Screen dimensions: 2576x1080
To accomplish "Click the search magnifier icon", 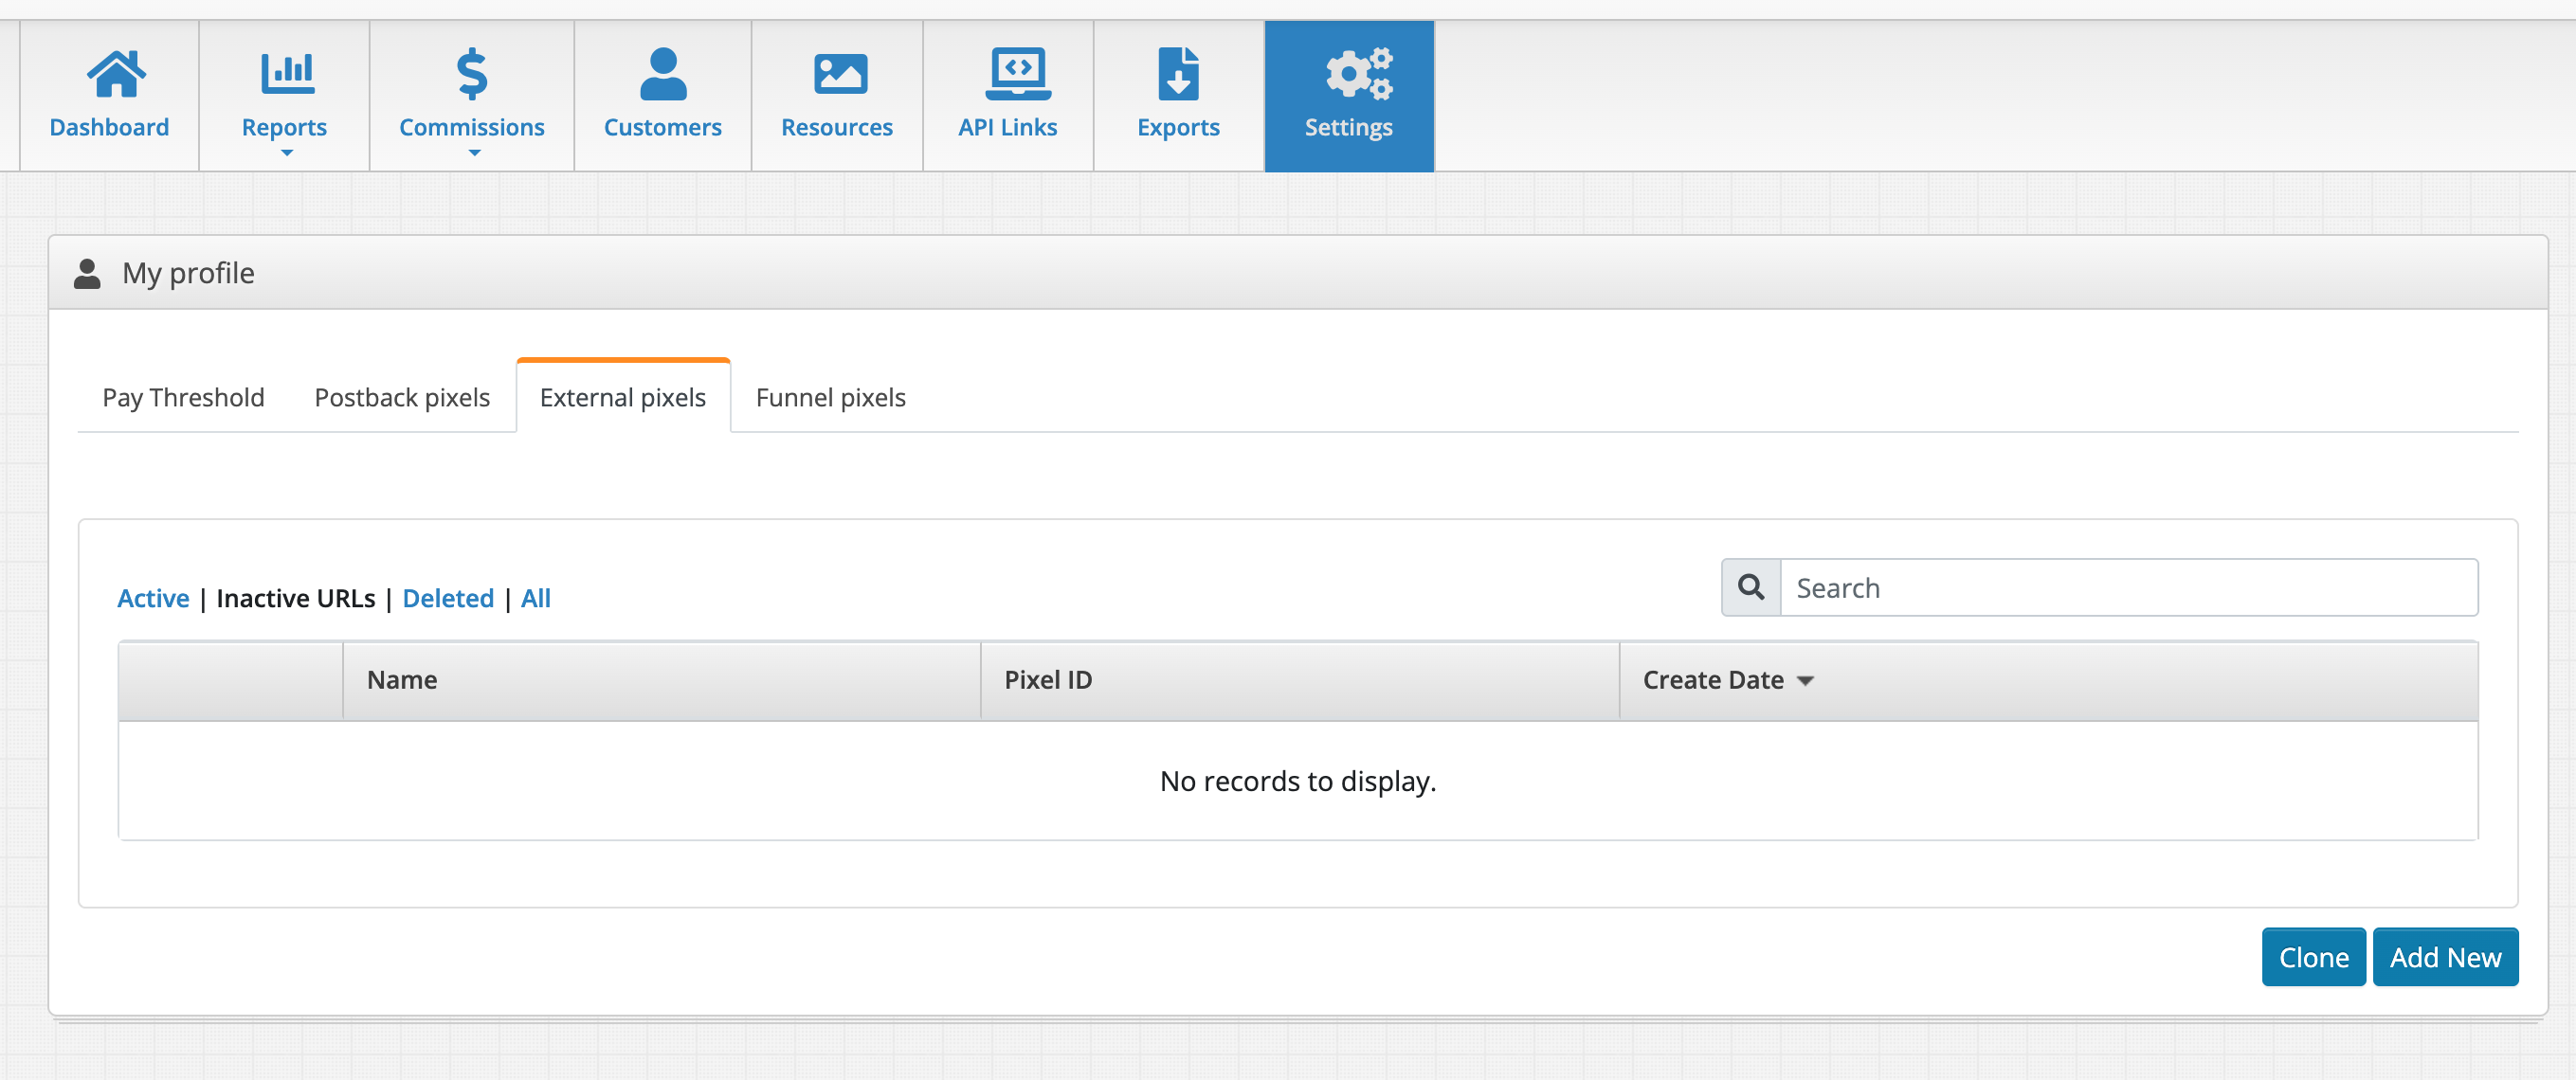I will point(1750,587).
